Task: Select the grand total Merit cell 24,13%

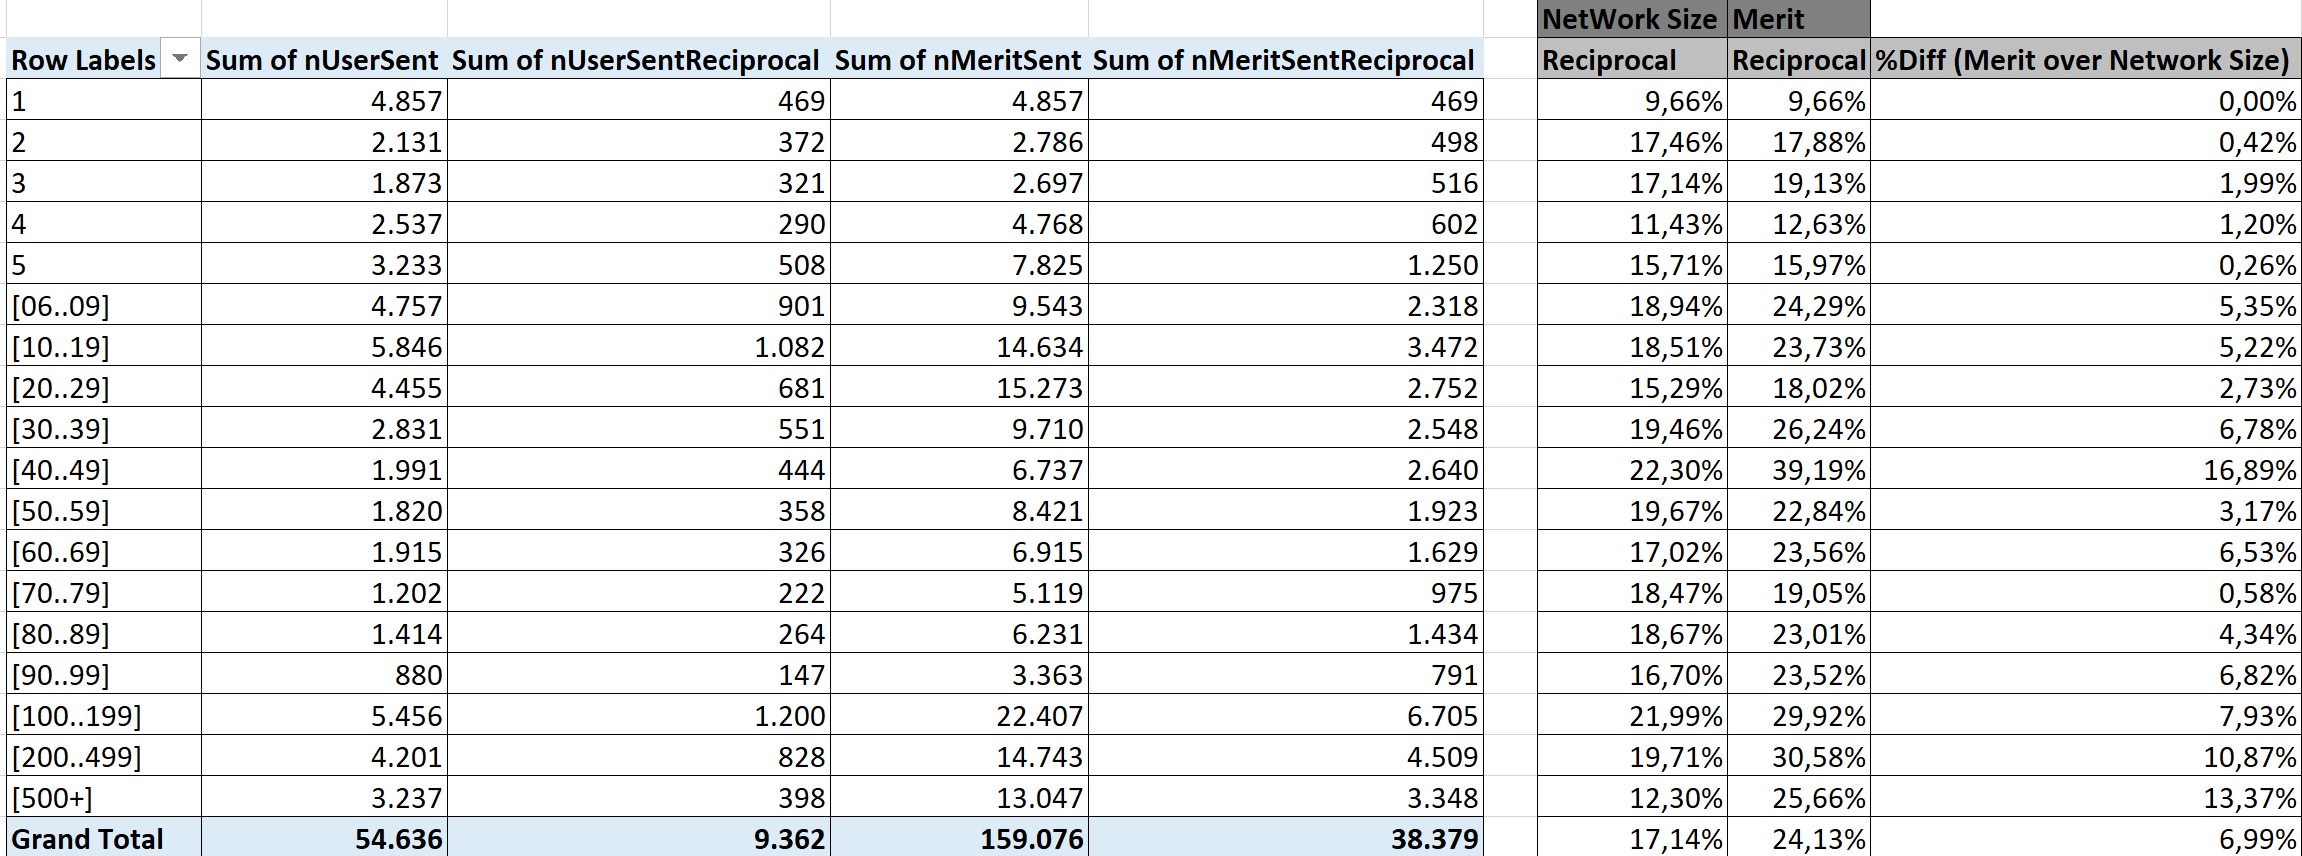Action: click(1798, 838)
